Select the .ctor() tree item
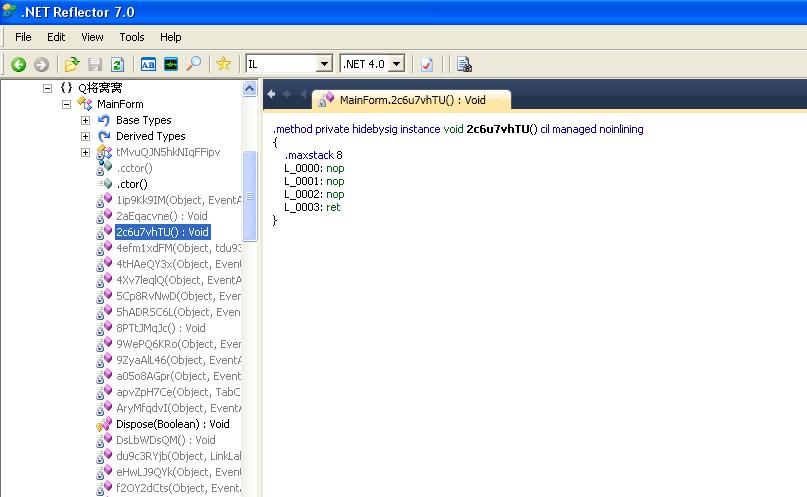Screen dimensions: 807x497 tap(132, 184)
